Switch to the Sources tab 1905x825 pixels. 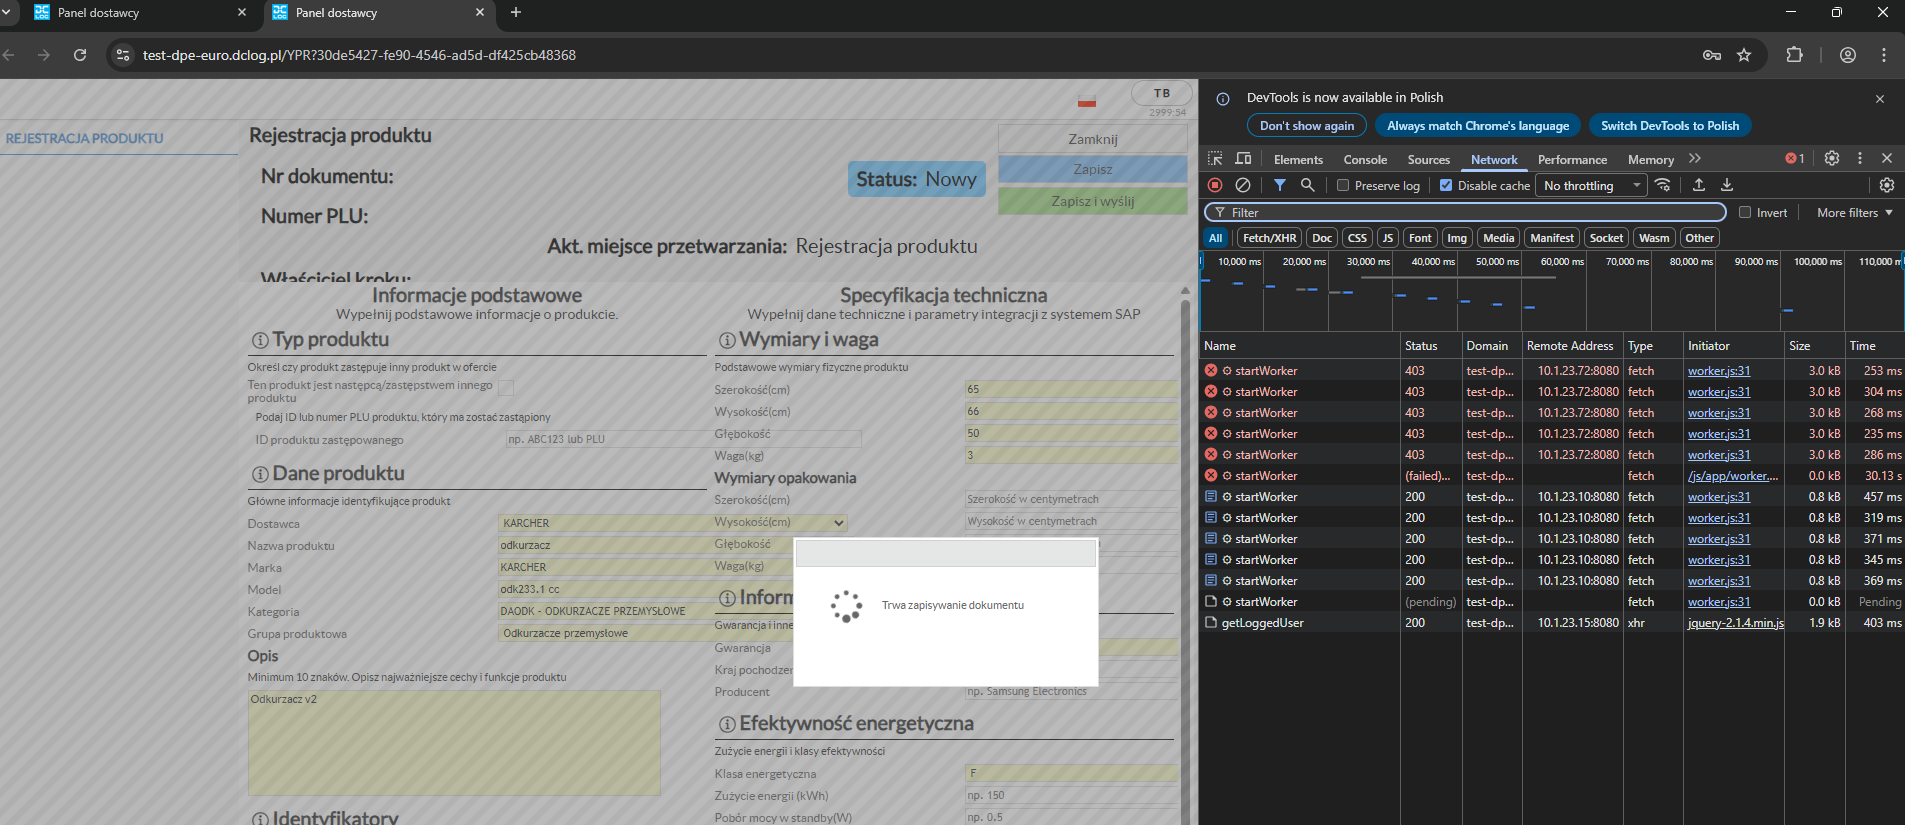[x=1428, y=160]
